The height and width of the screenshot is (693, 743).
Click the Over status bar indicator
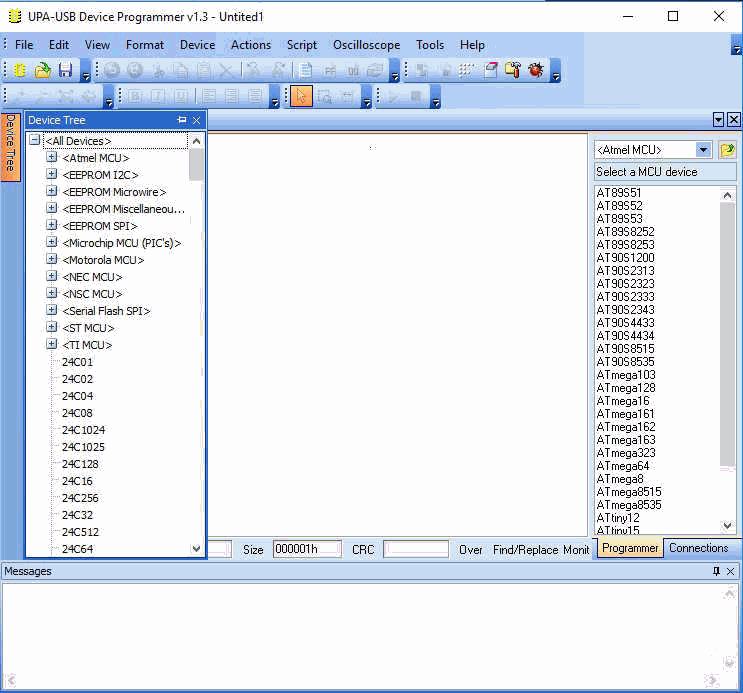pyautogui.click(x=471, y=550)
